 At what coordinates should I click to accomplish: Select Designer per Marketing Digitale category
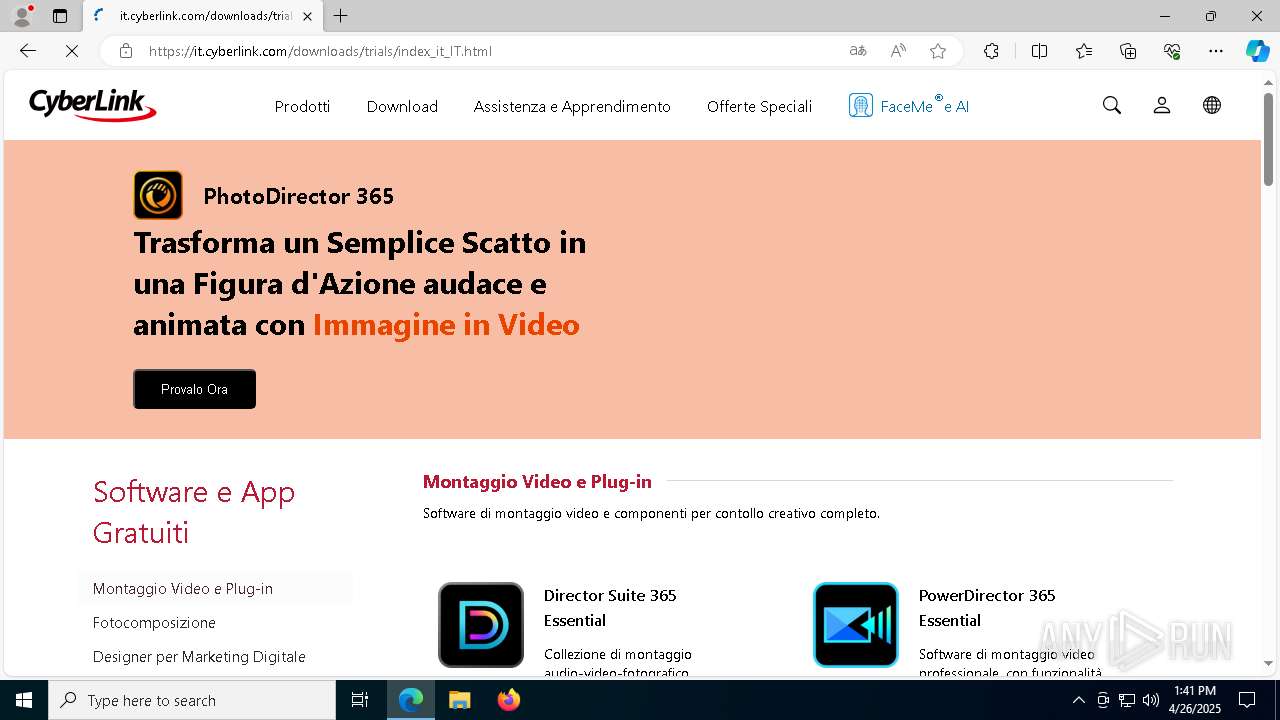[x=199, y=657]
